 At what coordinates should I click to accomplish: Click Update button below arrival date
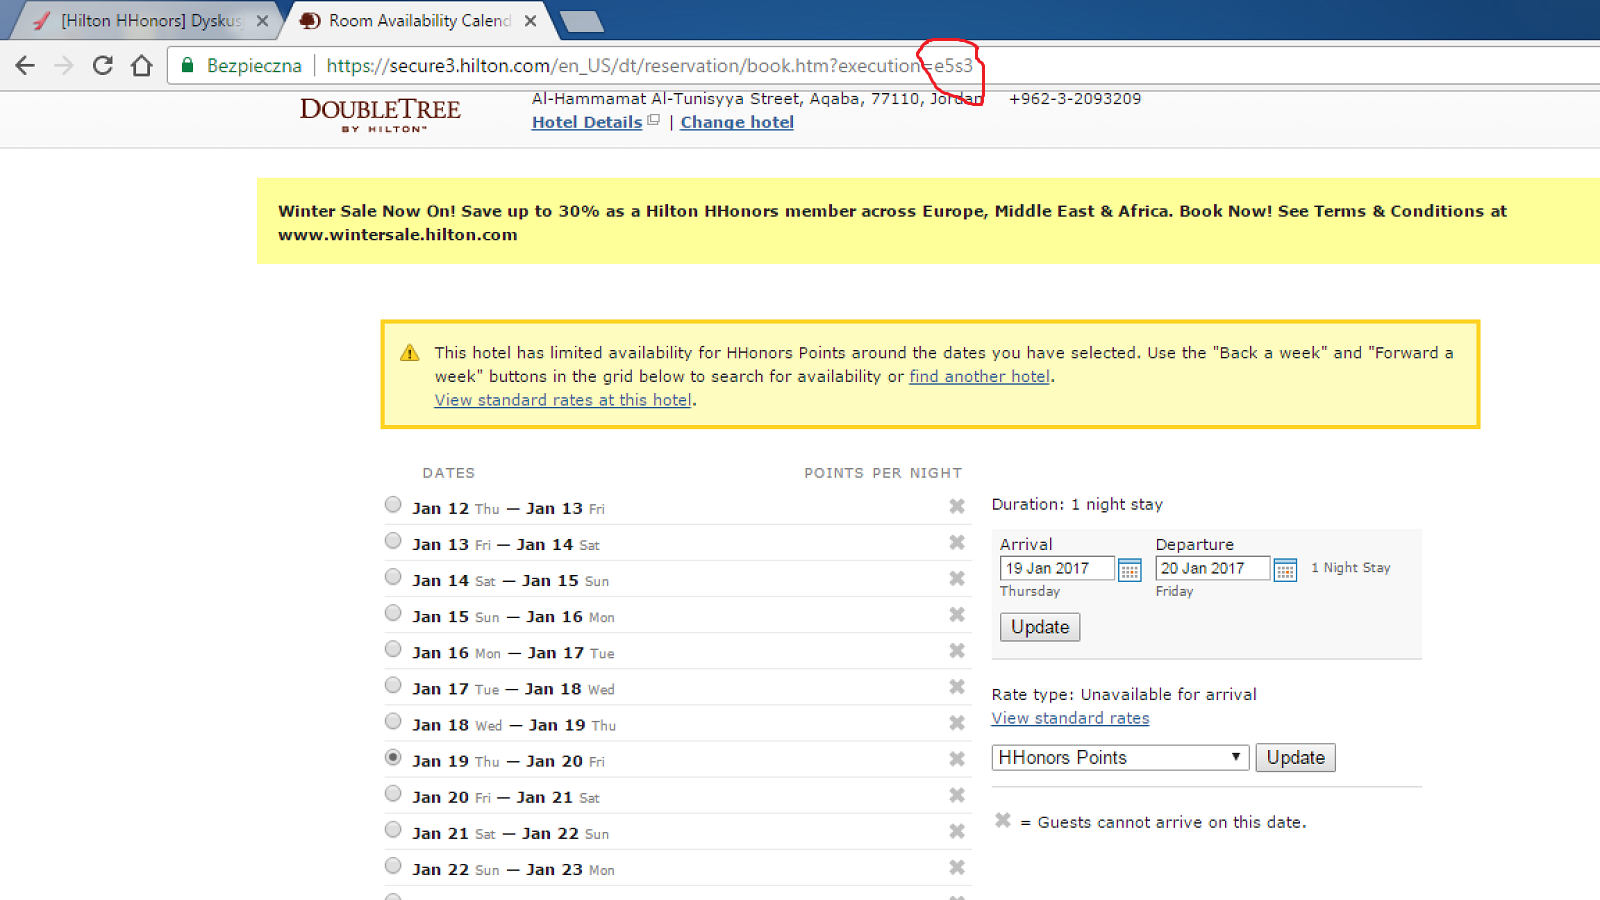click(x=1040, y=627)
